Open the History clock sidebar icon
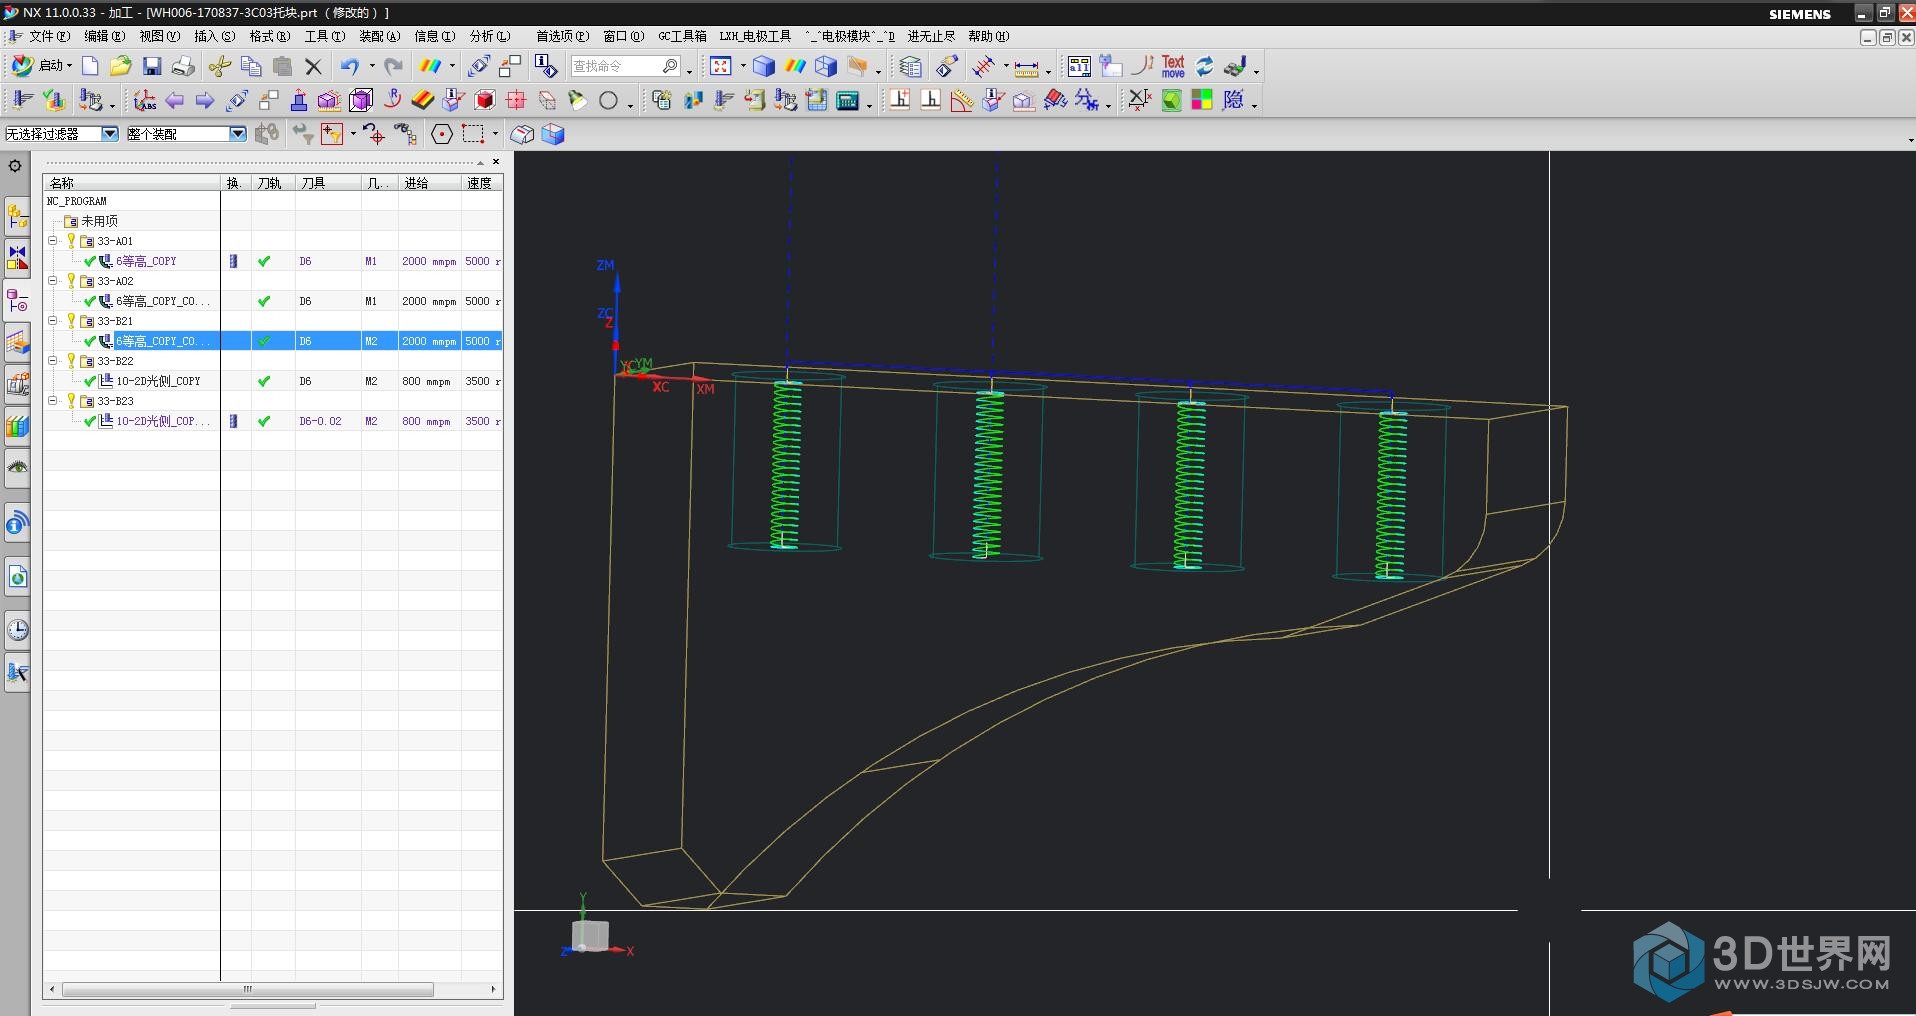 click(18, 630)
